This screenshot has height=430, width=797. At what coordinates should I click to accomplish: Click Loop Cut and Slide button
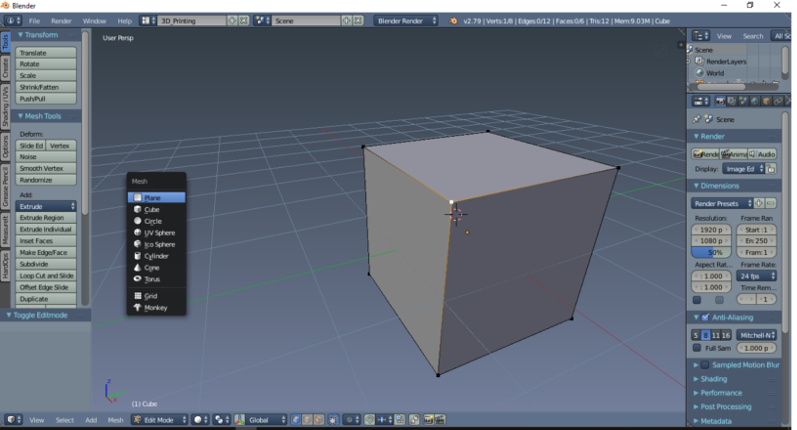(46, 275)
